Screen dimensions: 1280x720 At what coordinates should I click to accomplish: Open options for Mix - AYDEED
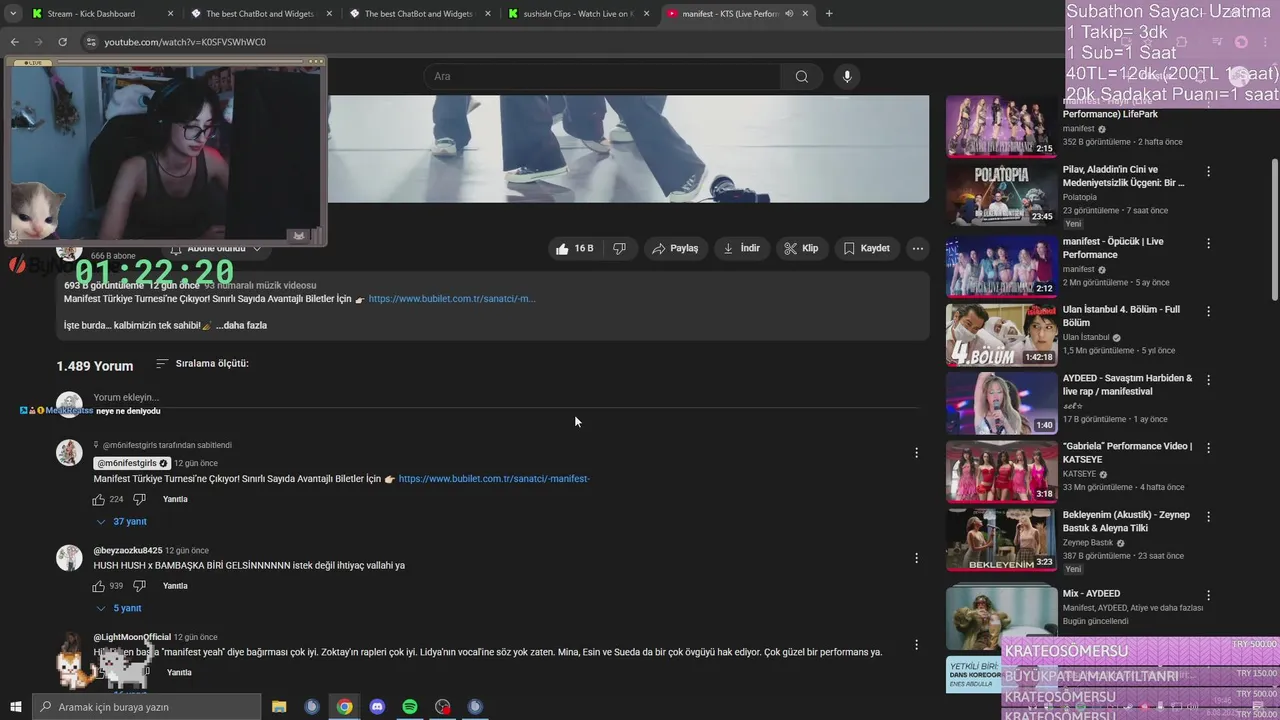coord(1208,595)
